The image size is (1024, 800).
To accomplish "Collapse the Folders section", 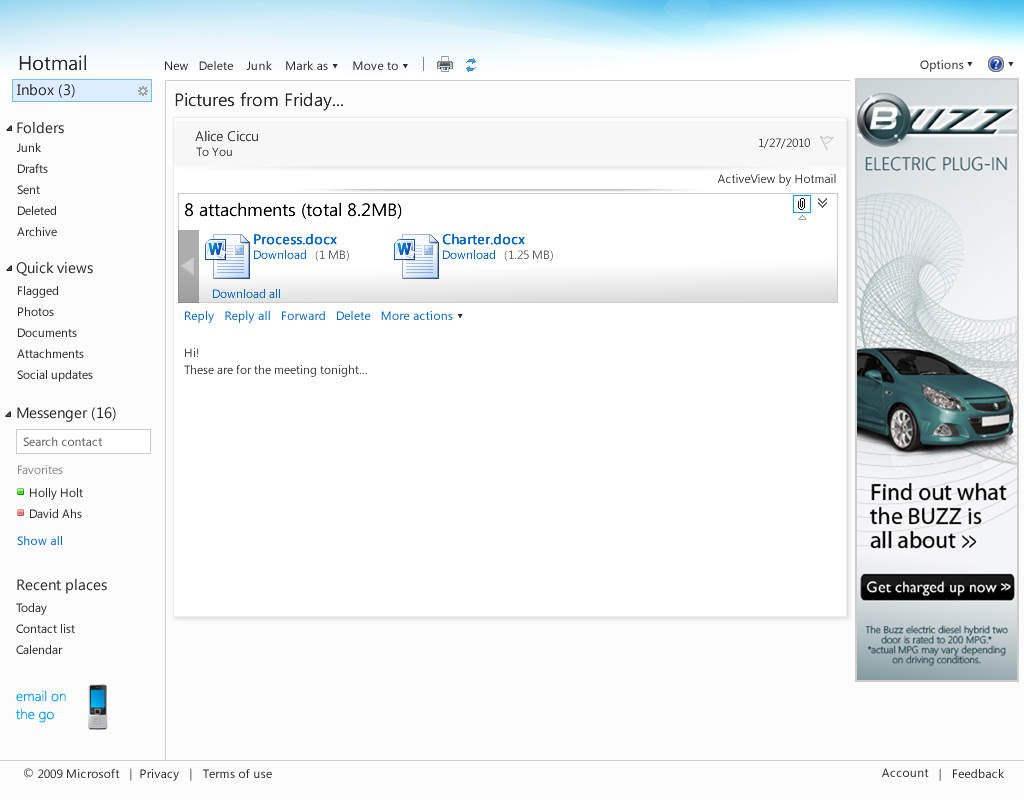I will click(9, 128).
